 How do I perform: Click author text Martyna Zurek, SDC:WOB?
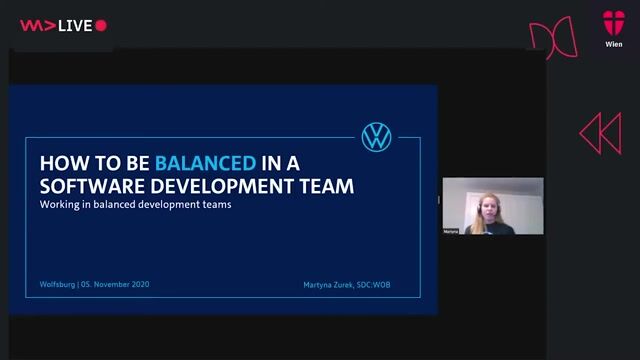(x=347, y=285)
